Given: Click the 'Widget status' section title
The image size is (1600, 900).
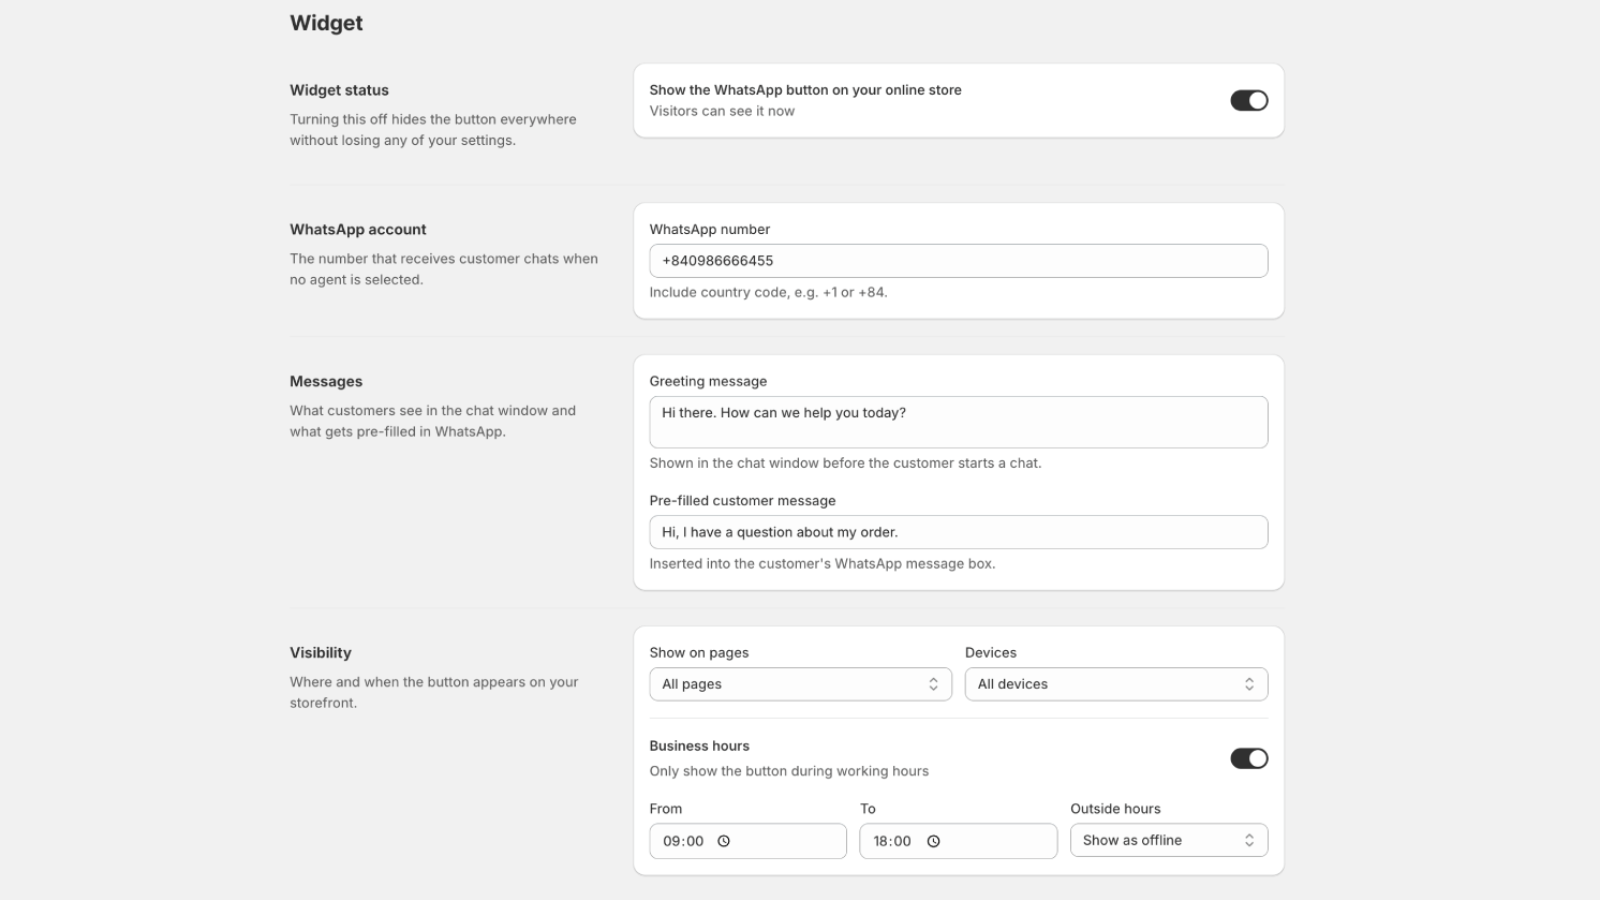Looking at the screenshot, I should (339, 90).
